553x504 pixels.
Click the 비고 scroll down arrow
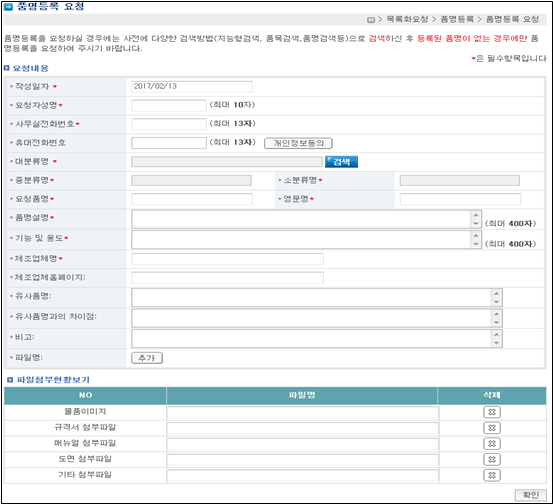pyautogui.click(x=497, y=343)
